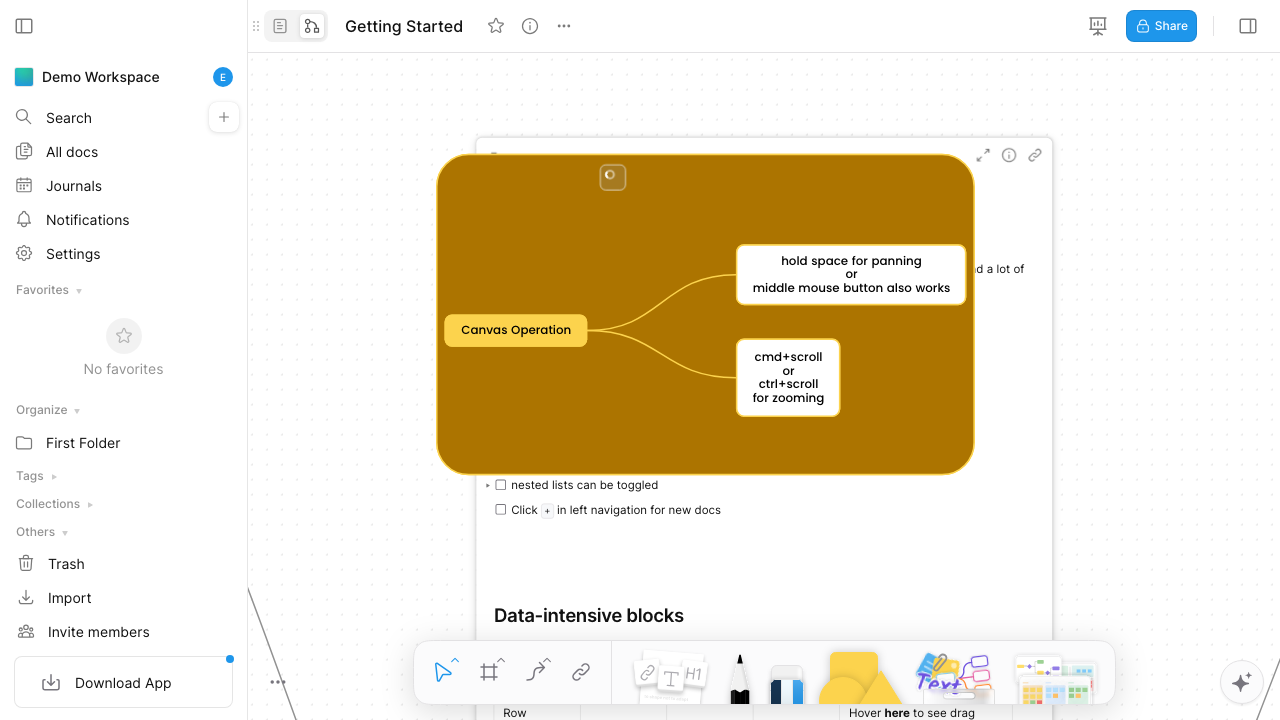Open the templates tool

point(1056,679)
